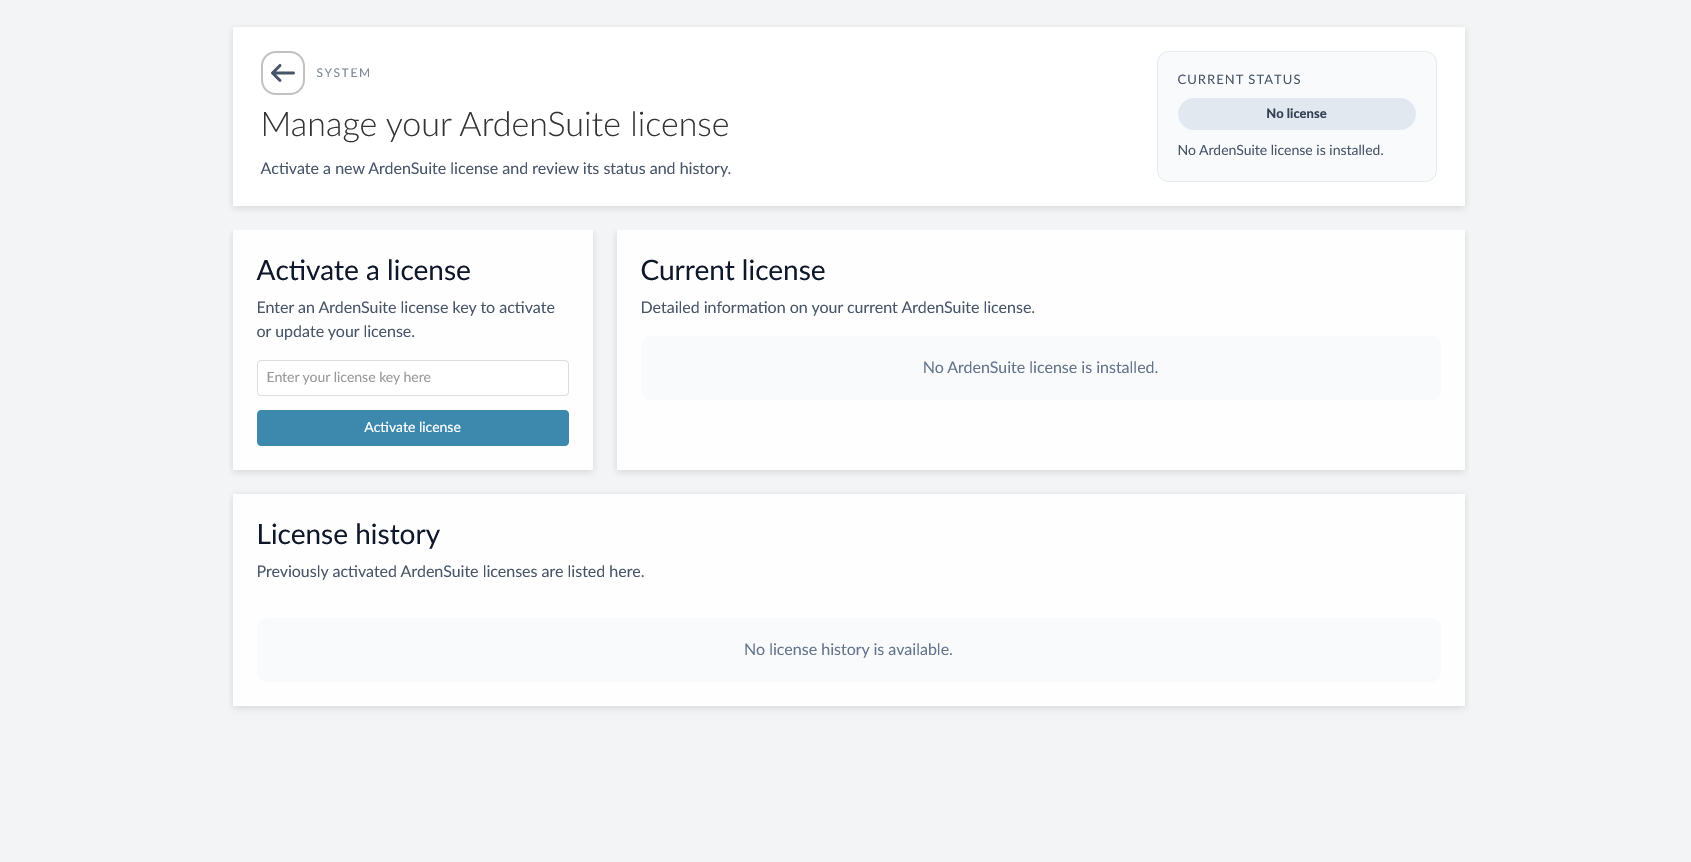Image resolution: width=1691 pixels, height=862 pixels.
Task: Click 'Detailed information on your current ArdenSuite license.'
Action: pyautogui.click(x=838, y=308)
